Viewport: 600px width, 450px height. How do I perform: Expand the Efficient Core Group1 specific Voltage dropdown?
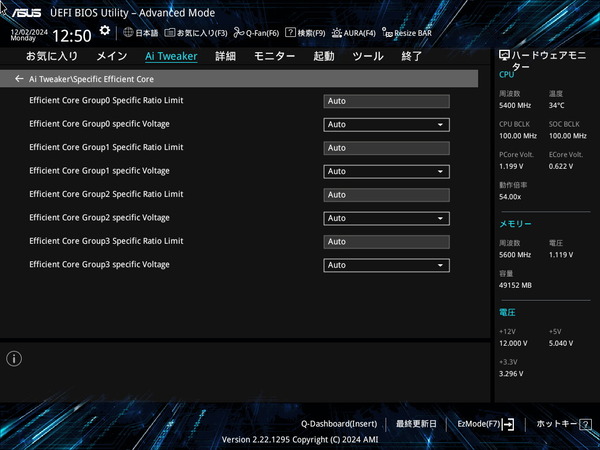[386, 171]
